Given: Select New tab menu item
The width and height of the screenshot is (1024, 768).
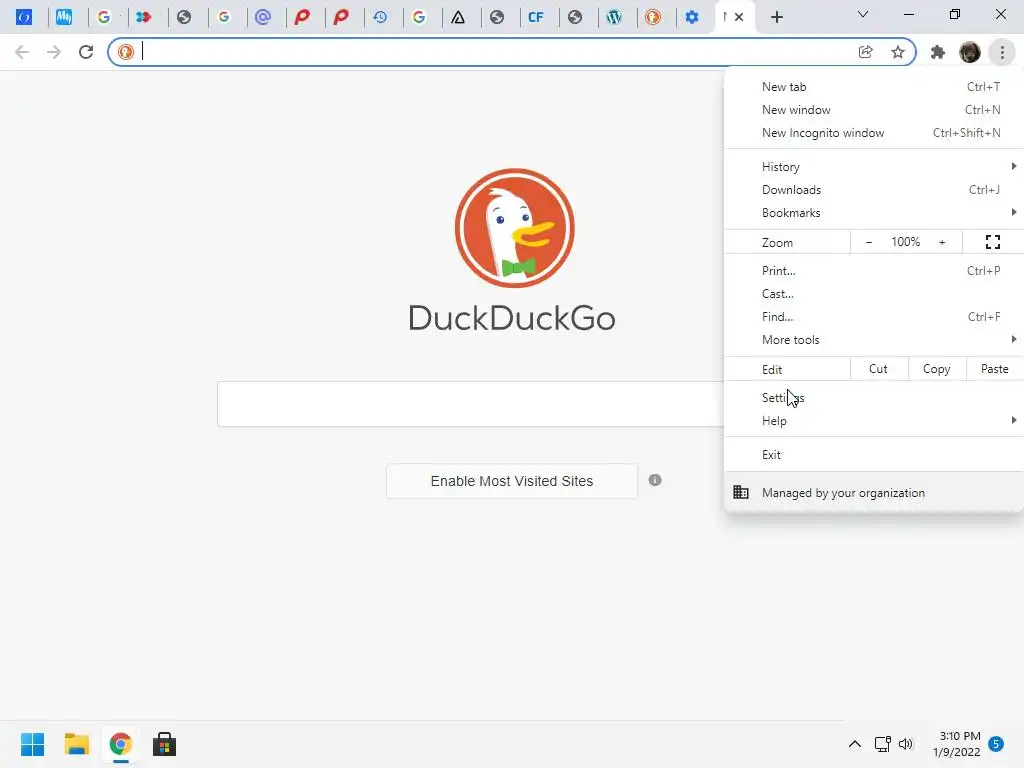Looking at the screenshot, I should point(874,87).
